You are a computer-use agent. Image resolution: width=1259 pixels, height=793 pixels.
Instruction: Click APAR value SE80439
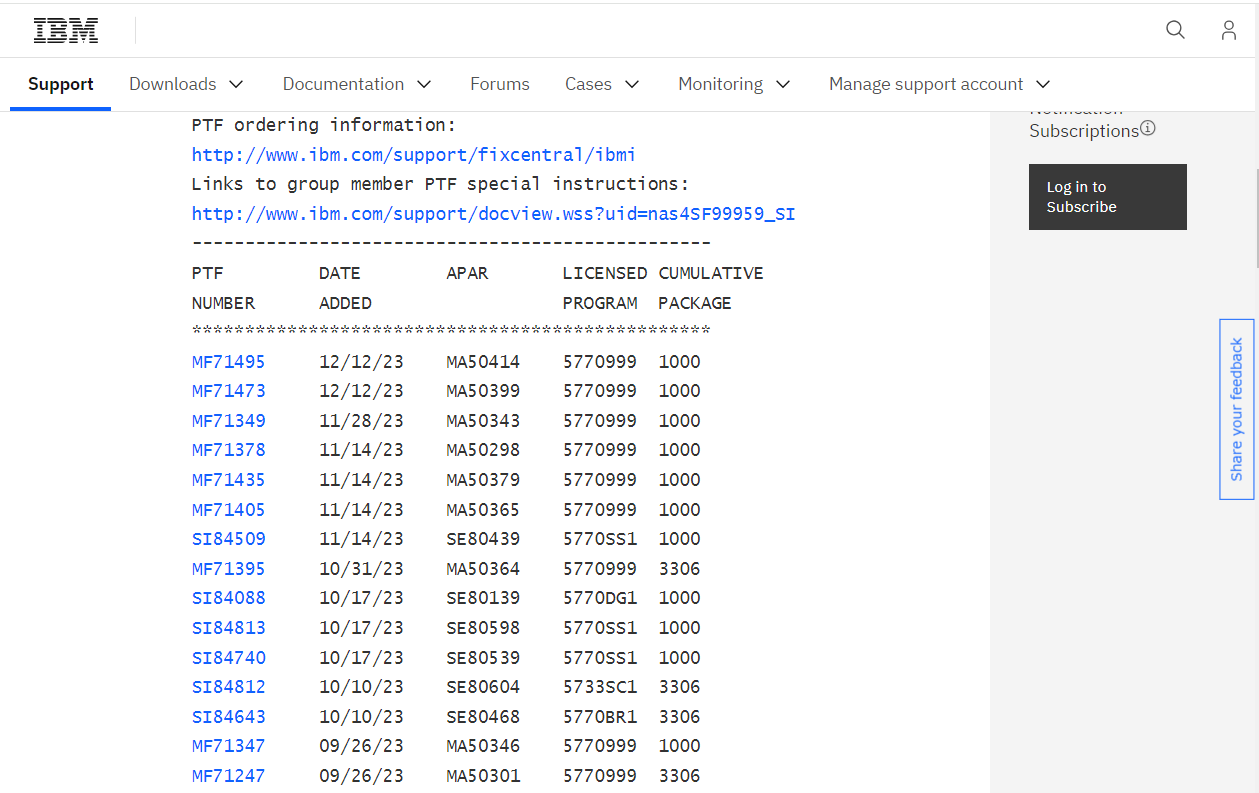click(x=483, y=539)
